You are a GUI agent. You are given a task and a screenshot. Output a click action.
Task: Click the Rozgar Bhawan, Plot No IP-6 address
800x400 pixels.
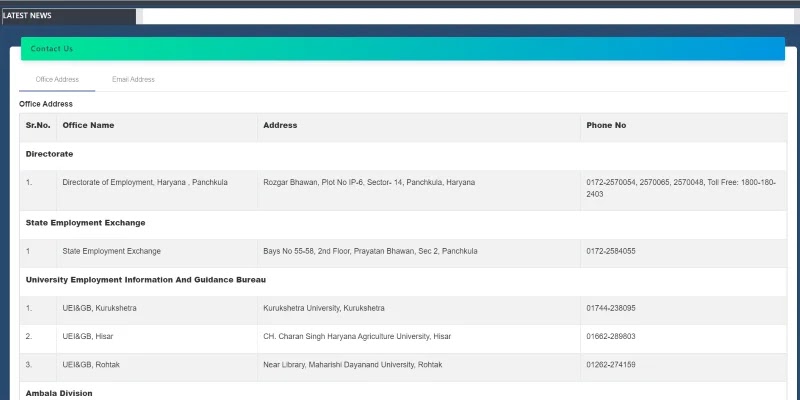point(369,183)
